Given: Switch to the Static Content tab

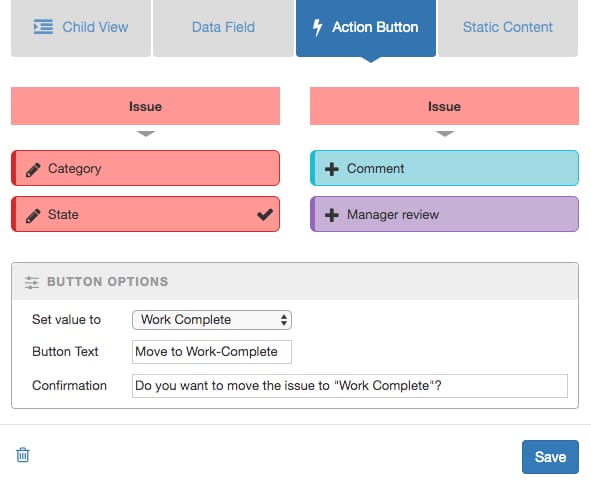Looking at the screenshot, I should 508,28.
